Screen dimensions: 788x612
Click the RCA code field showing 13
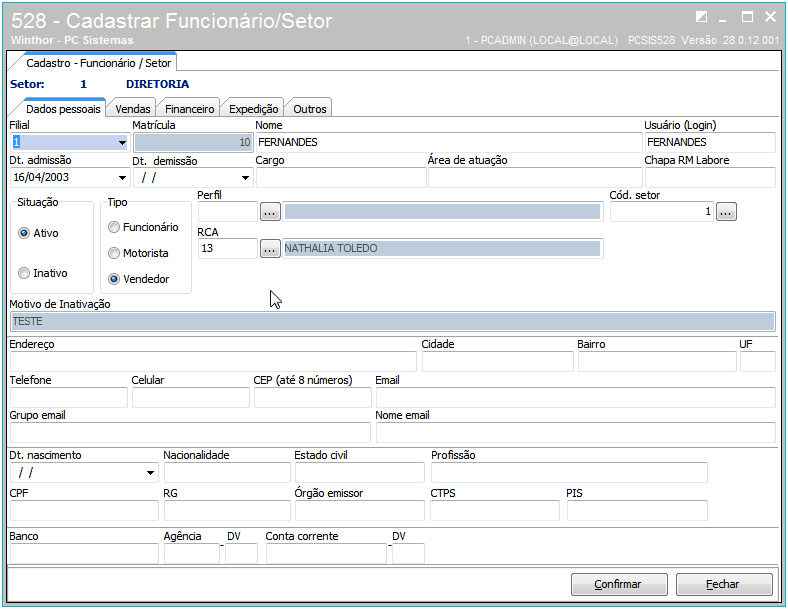pos(228,249)
